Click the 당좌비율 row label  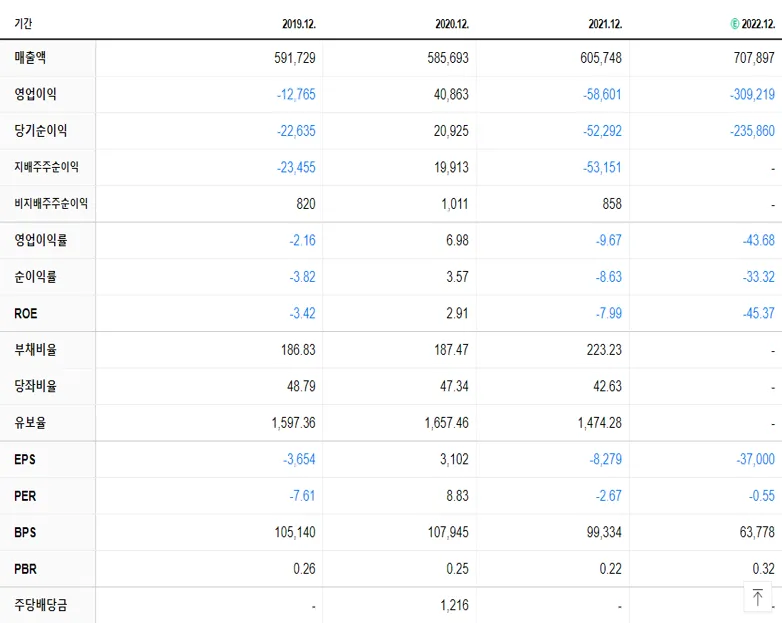pos(35,386)
